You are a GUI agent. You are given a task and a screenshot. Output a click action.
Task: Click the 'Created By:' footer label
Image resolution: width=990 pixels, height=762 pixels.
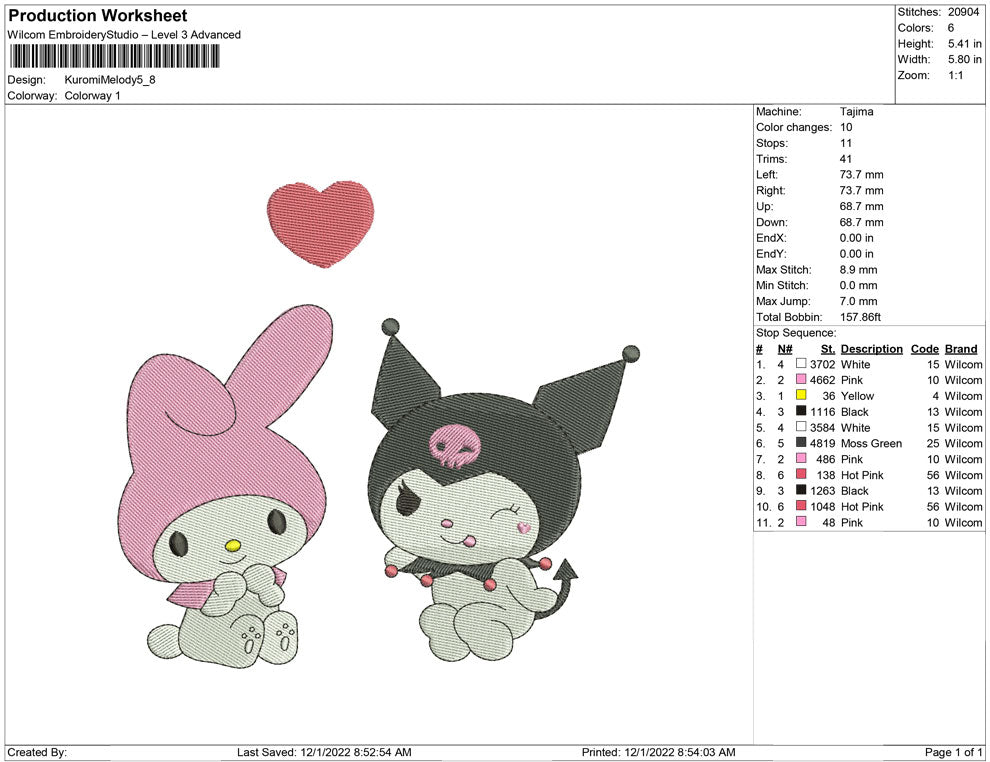point(37,751)
